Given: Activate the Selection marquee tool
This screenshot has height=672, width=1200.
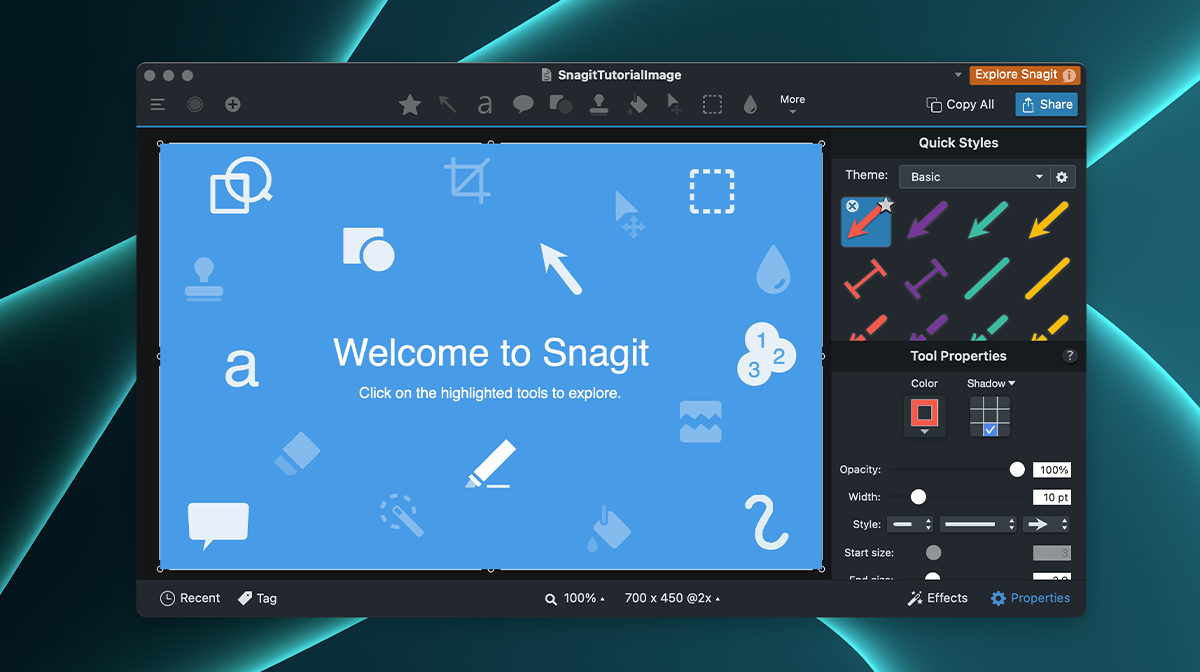Looking at the screenshot, I should [x=712, y=105].
